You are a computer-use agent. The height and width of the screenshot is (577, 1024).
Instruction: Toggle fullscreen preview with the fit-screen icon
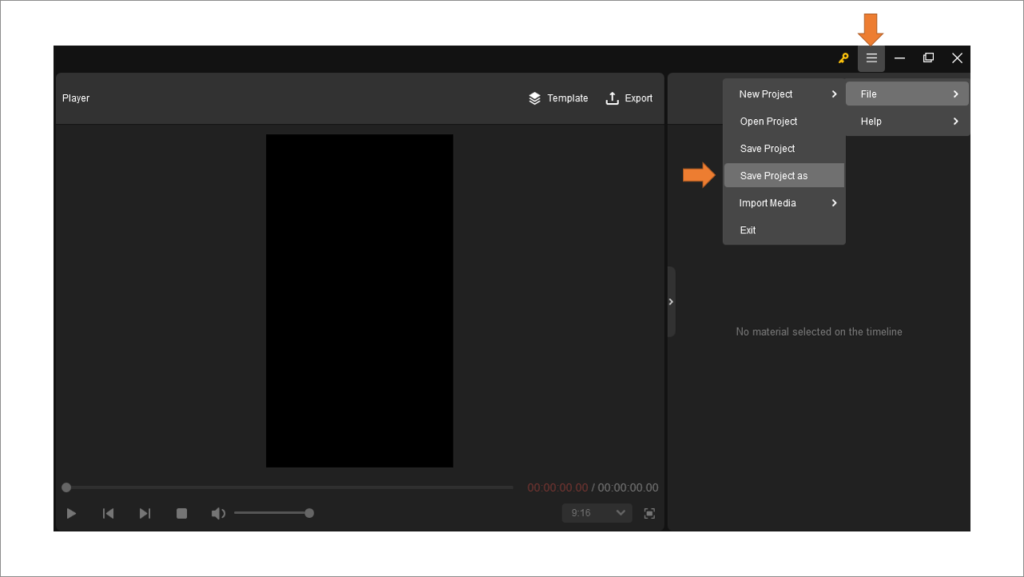649,512
